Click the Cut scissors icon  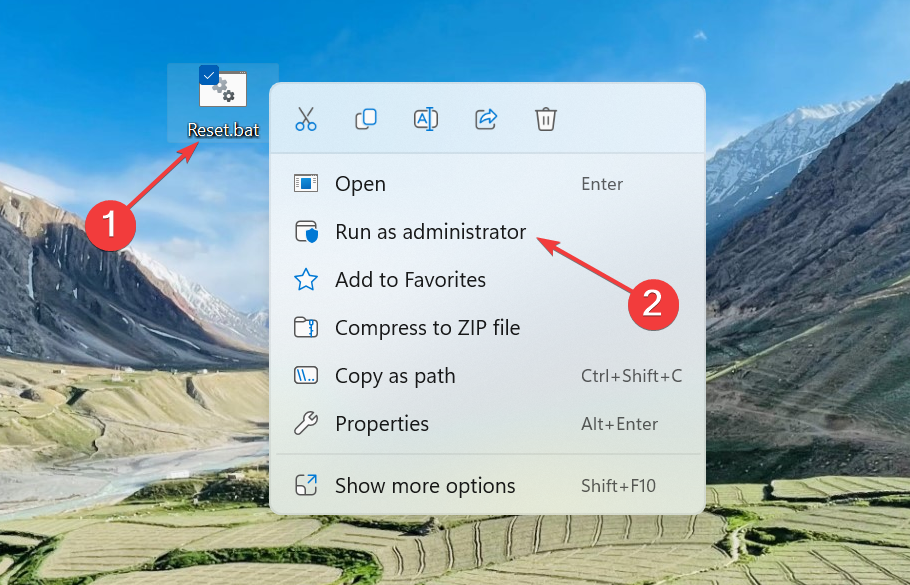306,119
